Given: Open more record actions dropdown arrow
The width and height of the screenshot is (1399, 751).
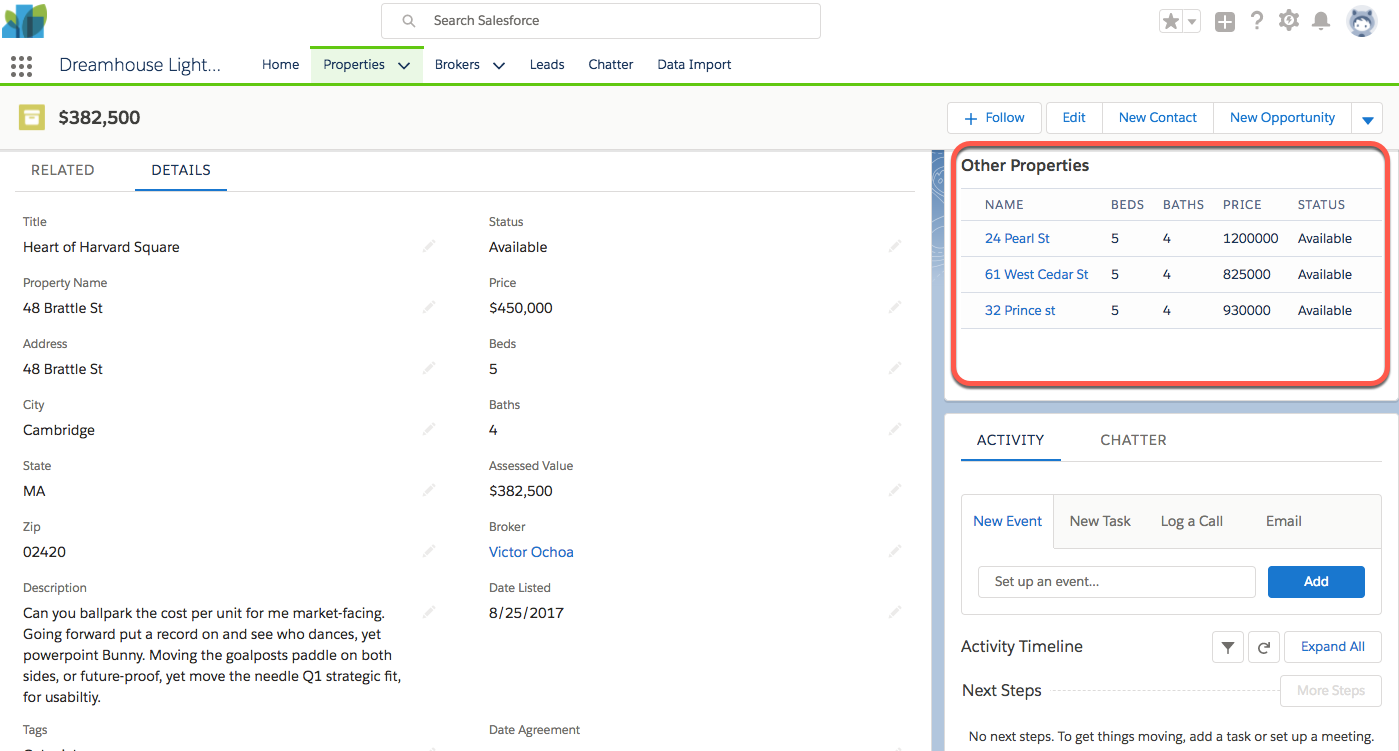Looking at the screenshot, I should click(x=1367, y=118).
